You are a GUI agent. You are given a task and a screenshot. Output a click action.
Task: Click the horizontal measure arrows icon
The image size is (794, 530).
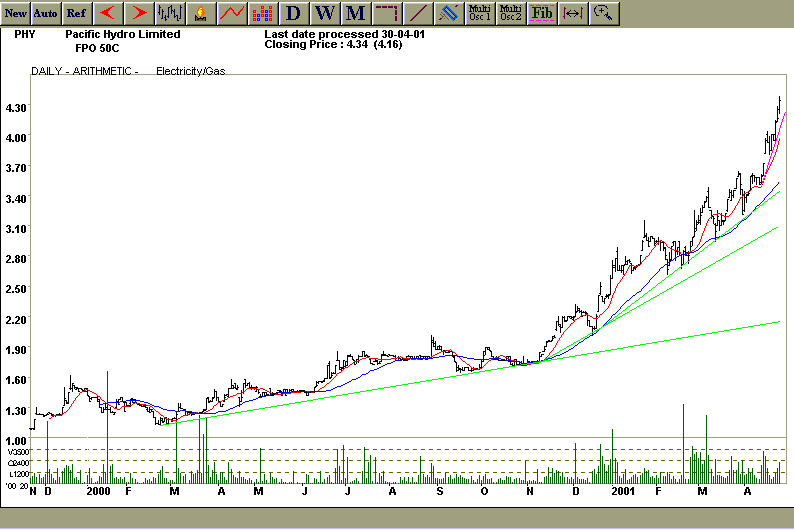pos(572,13)
